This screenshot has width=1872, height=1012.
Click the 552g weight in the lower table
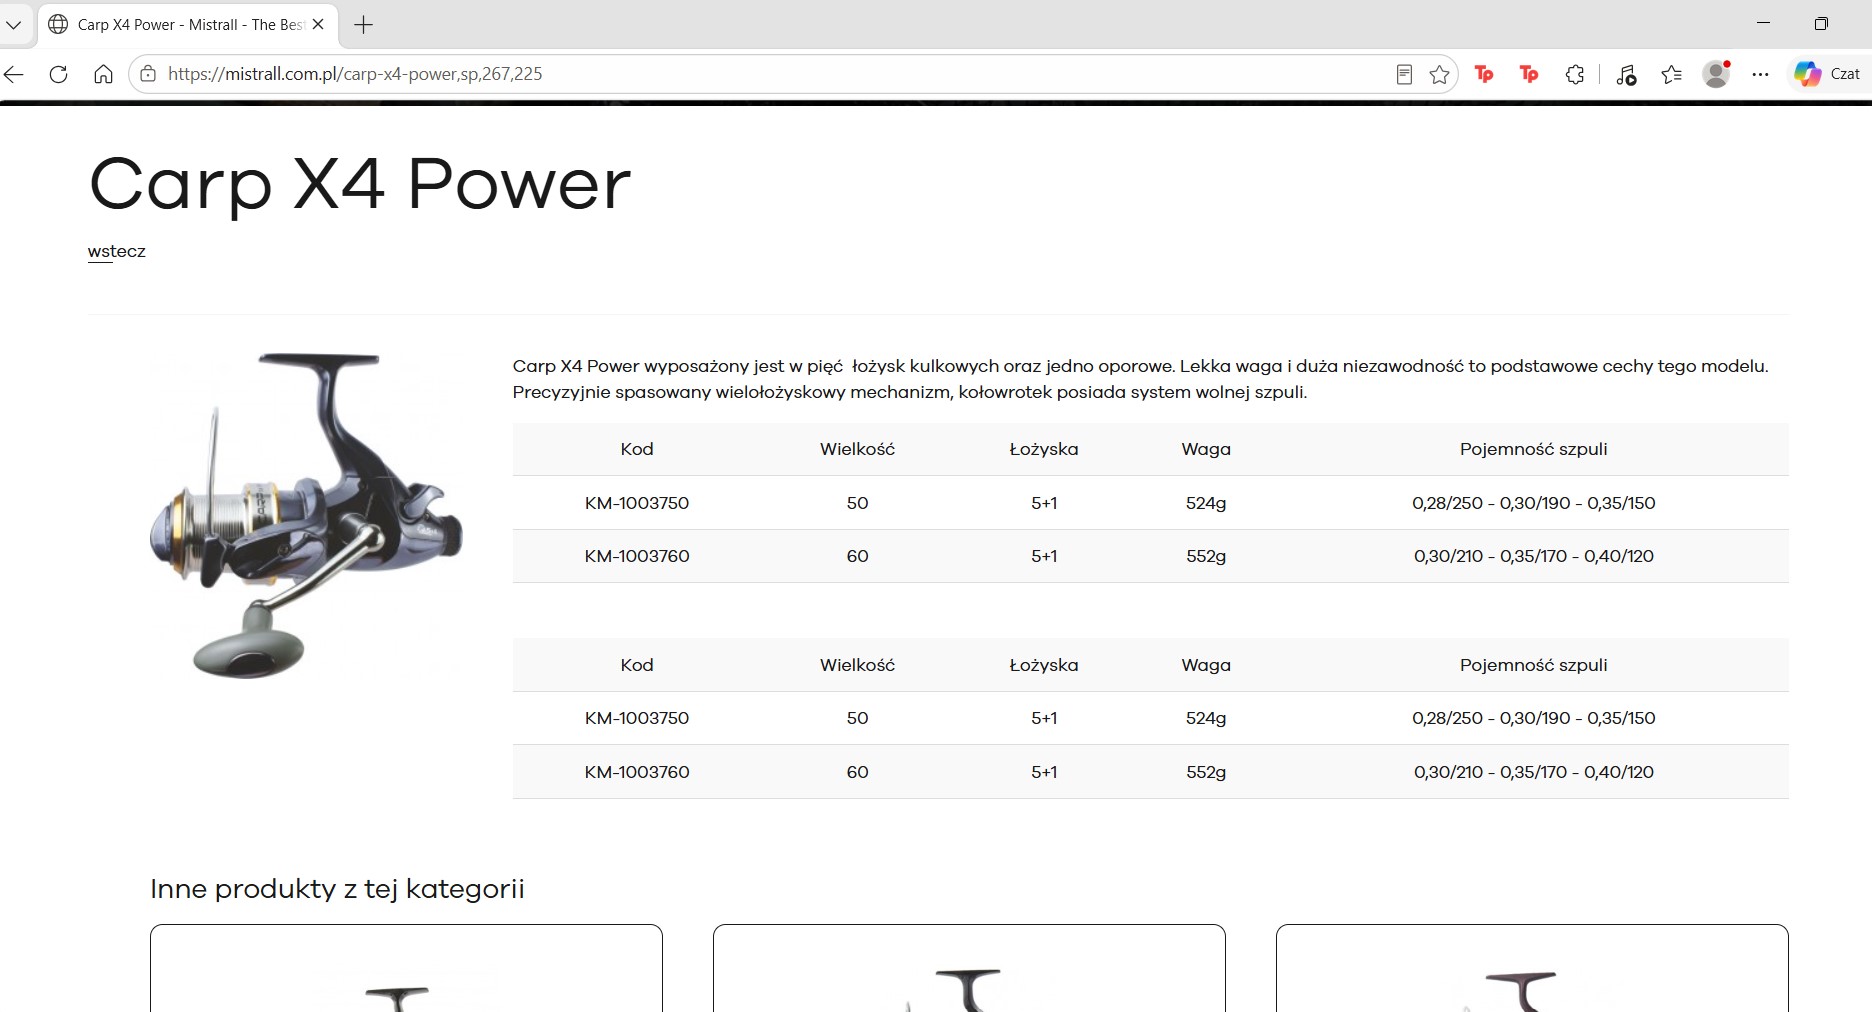click(1206, 772)
